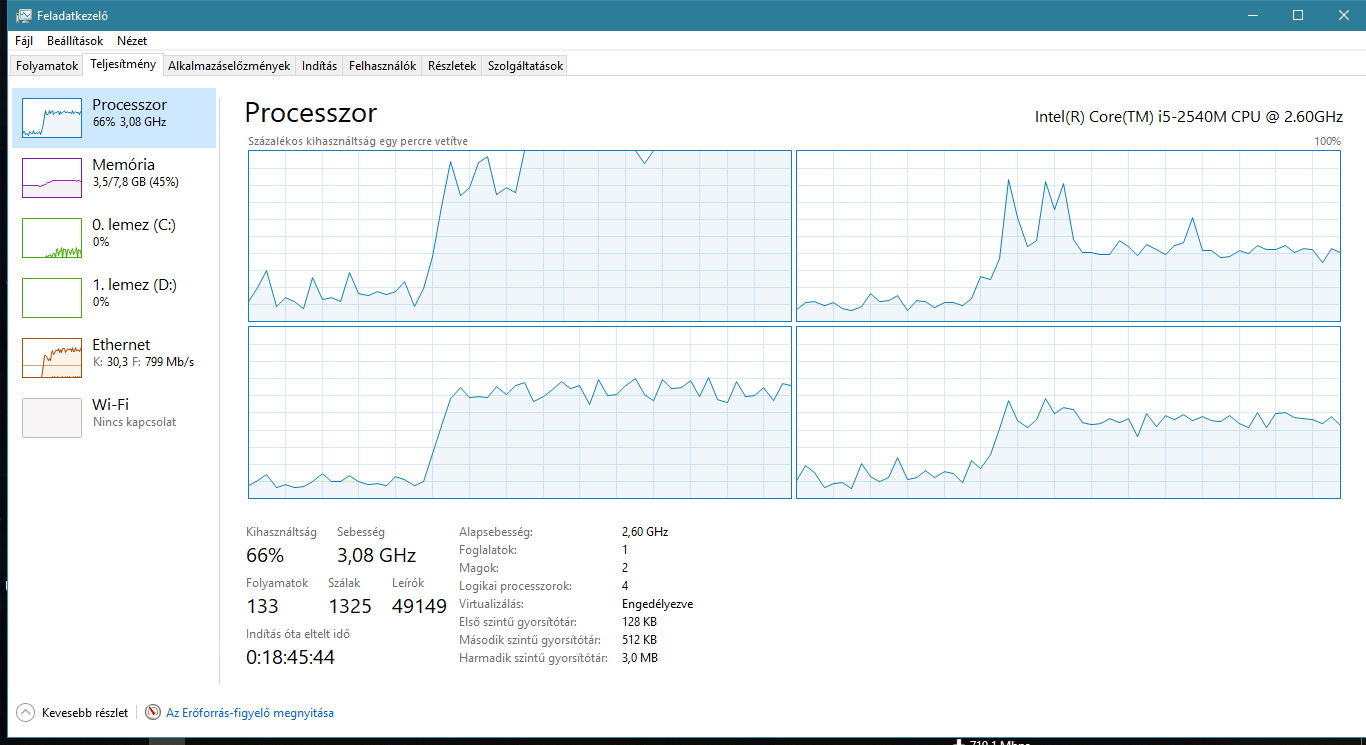Viewport: 1366px width, 745px height.
Task: Click the Logikai processzorok label
Action: (515, 586)
